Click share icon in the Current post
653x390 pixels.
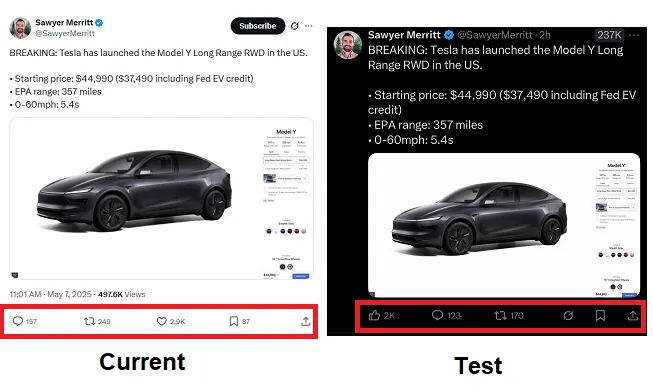(306, 321)
